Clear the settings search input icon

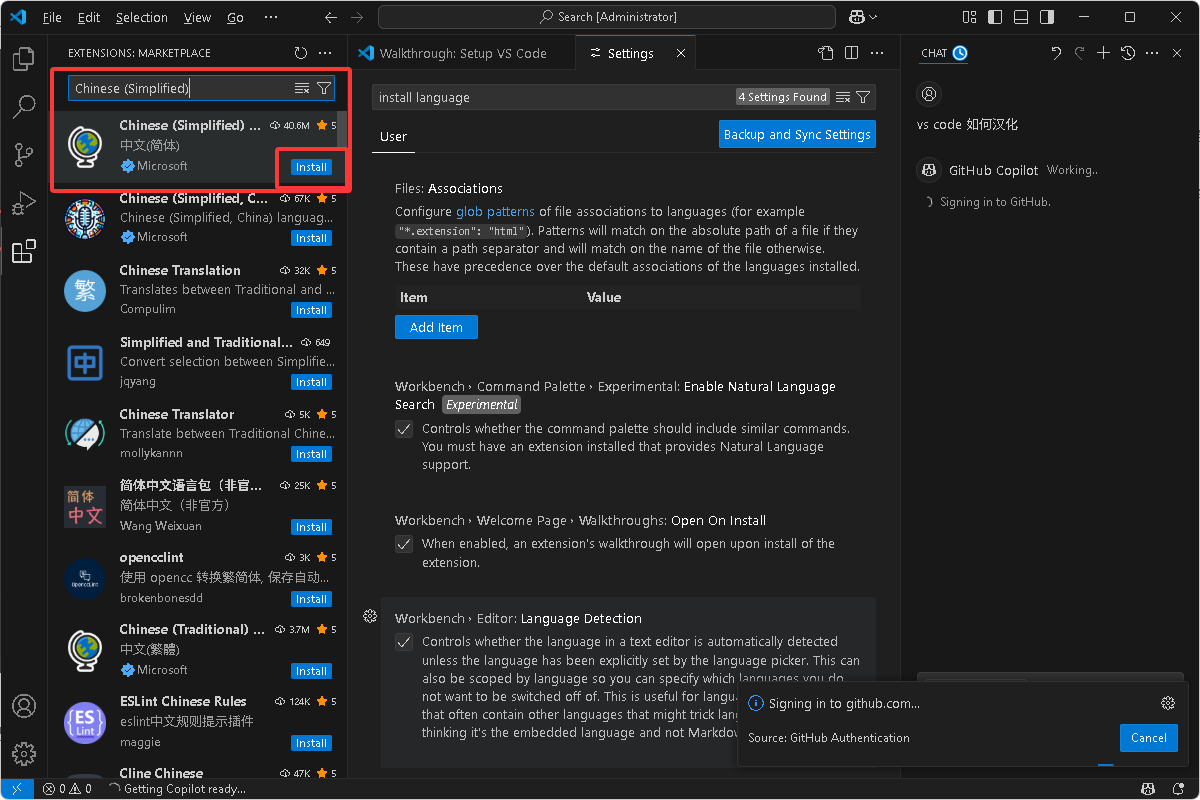(843, 97)
